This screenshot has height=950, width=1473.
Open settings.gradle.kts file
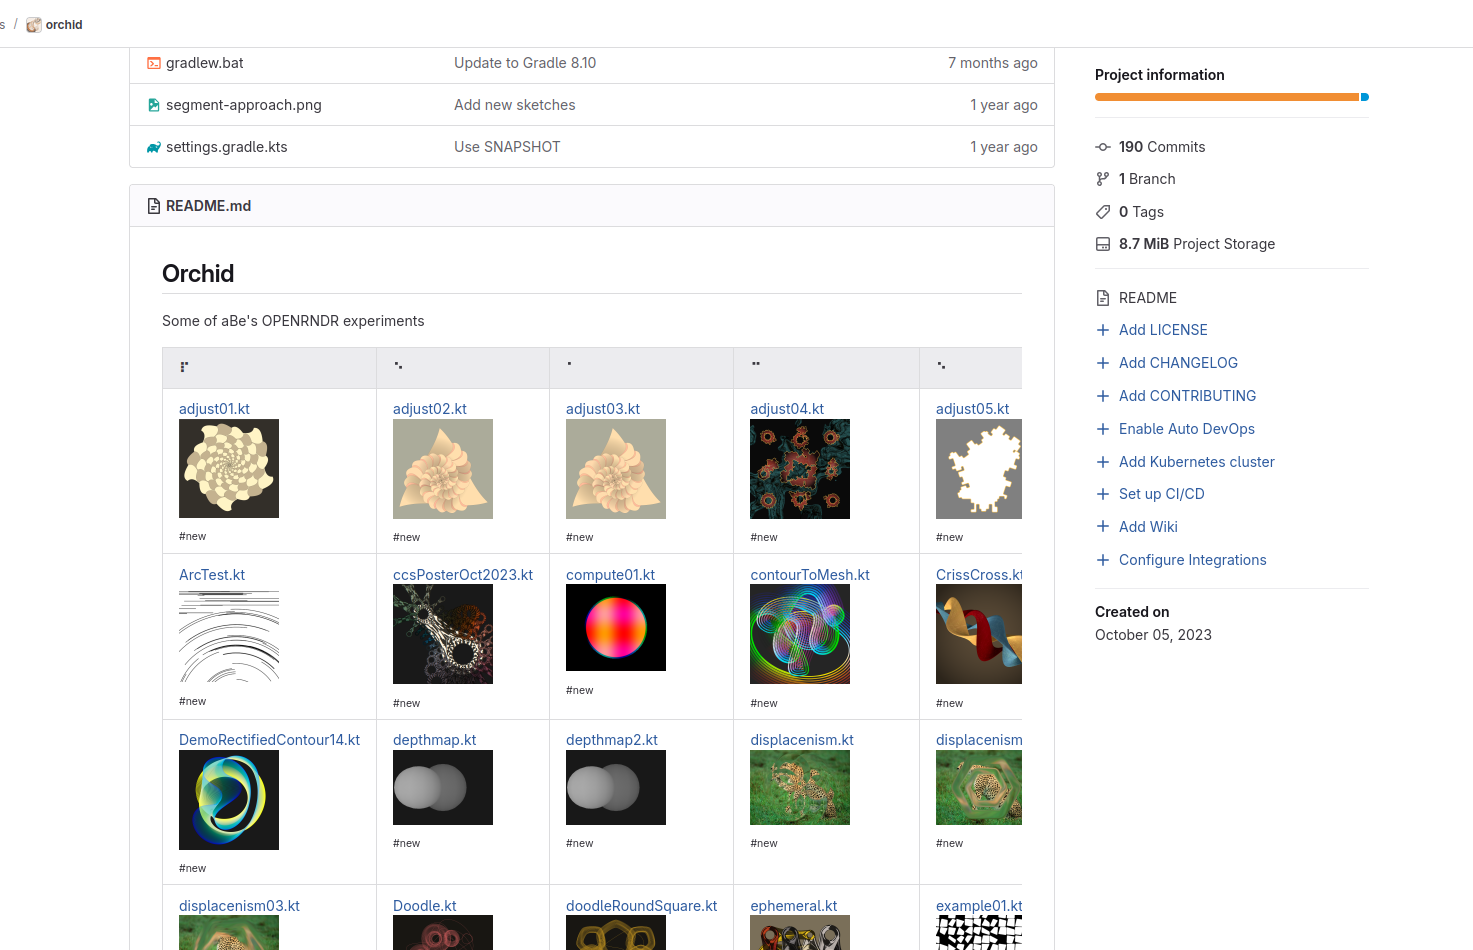227,147
